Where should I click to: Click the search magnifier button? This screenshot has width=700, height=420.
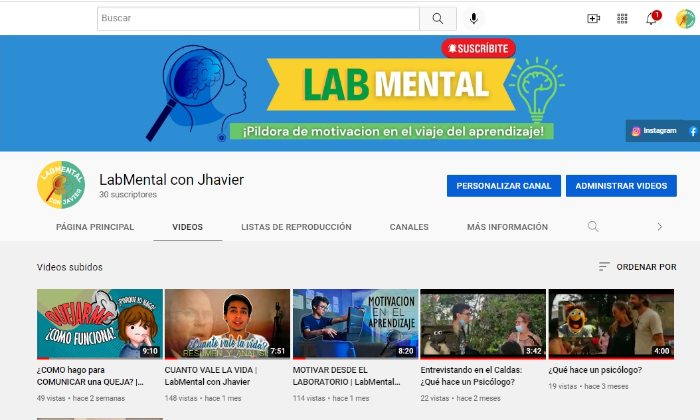pyautogui.click(x=438, y=18)
